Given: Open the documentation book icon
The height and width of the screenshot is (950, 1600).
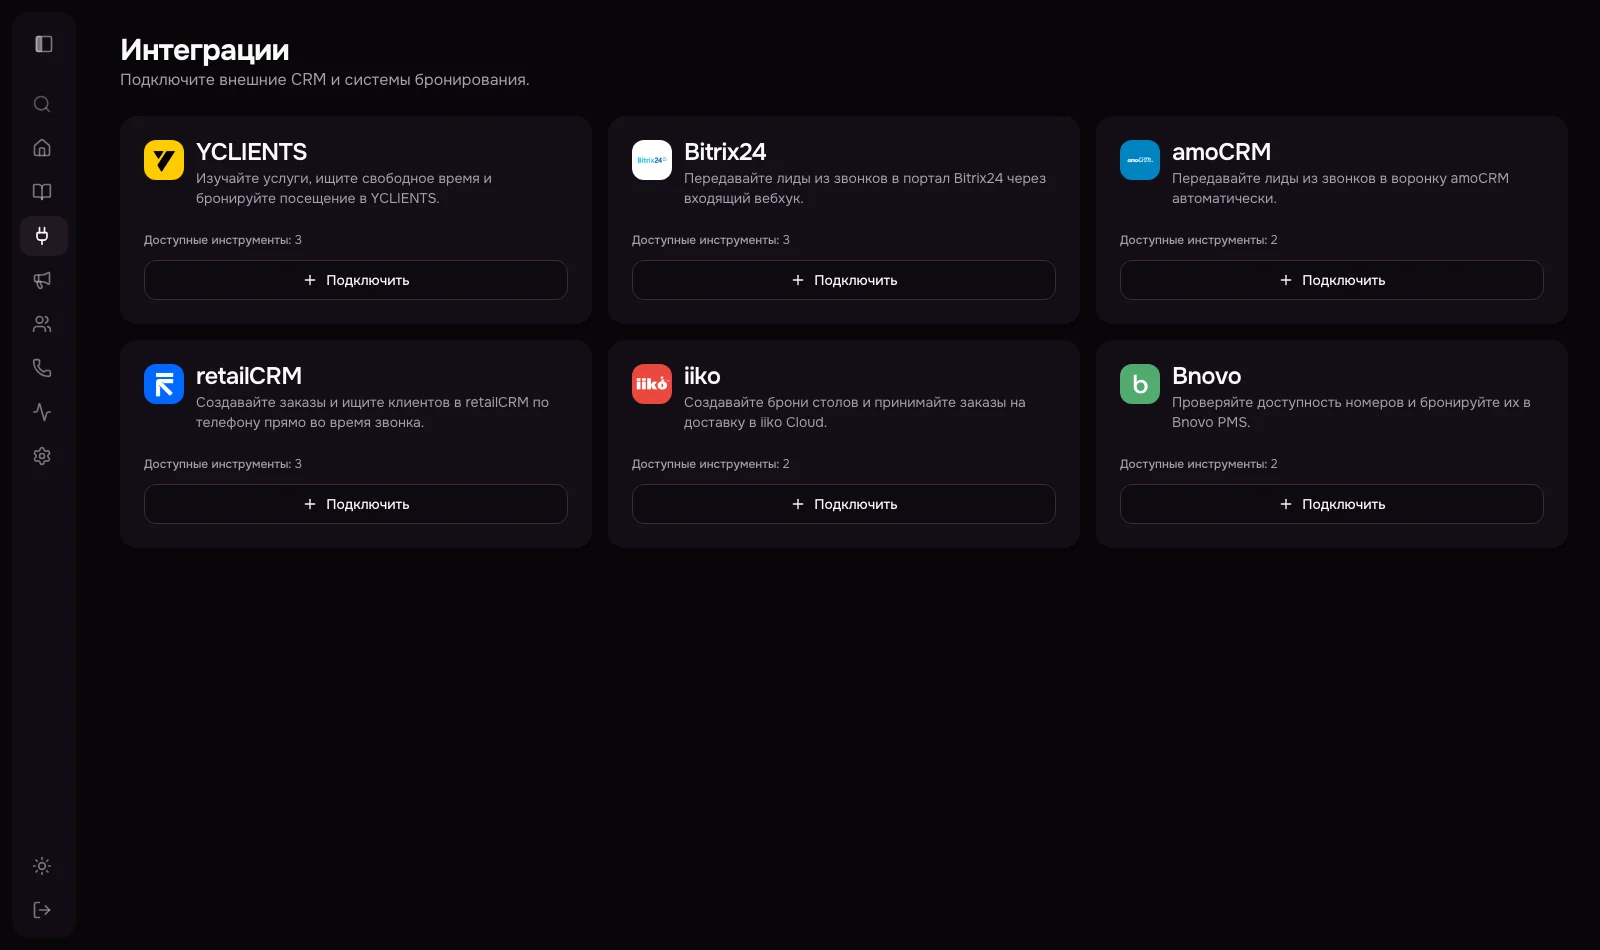Looking at the screenshot, I should (42, 191).
